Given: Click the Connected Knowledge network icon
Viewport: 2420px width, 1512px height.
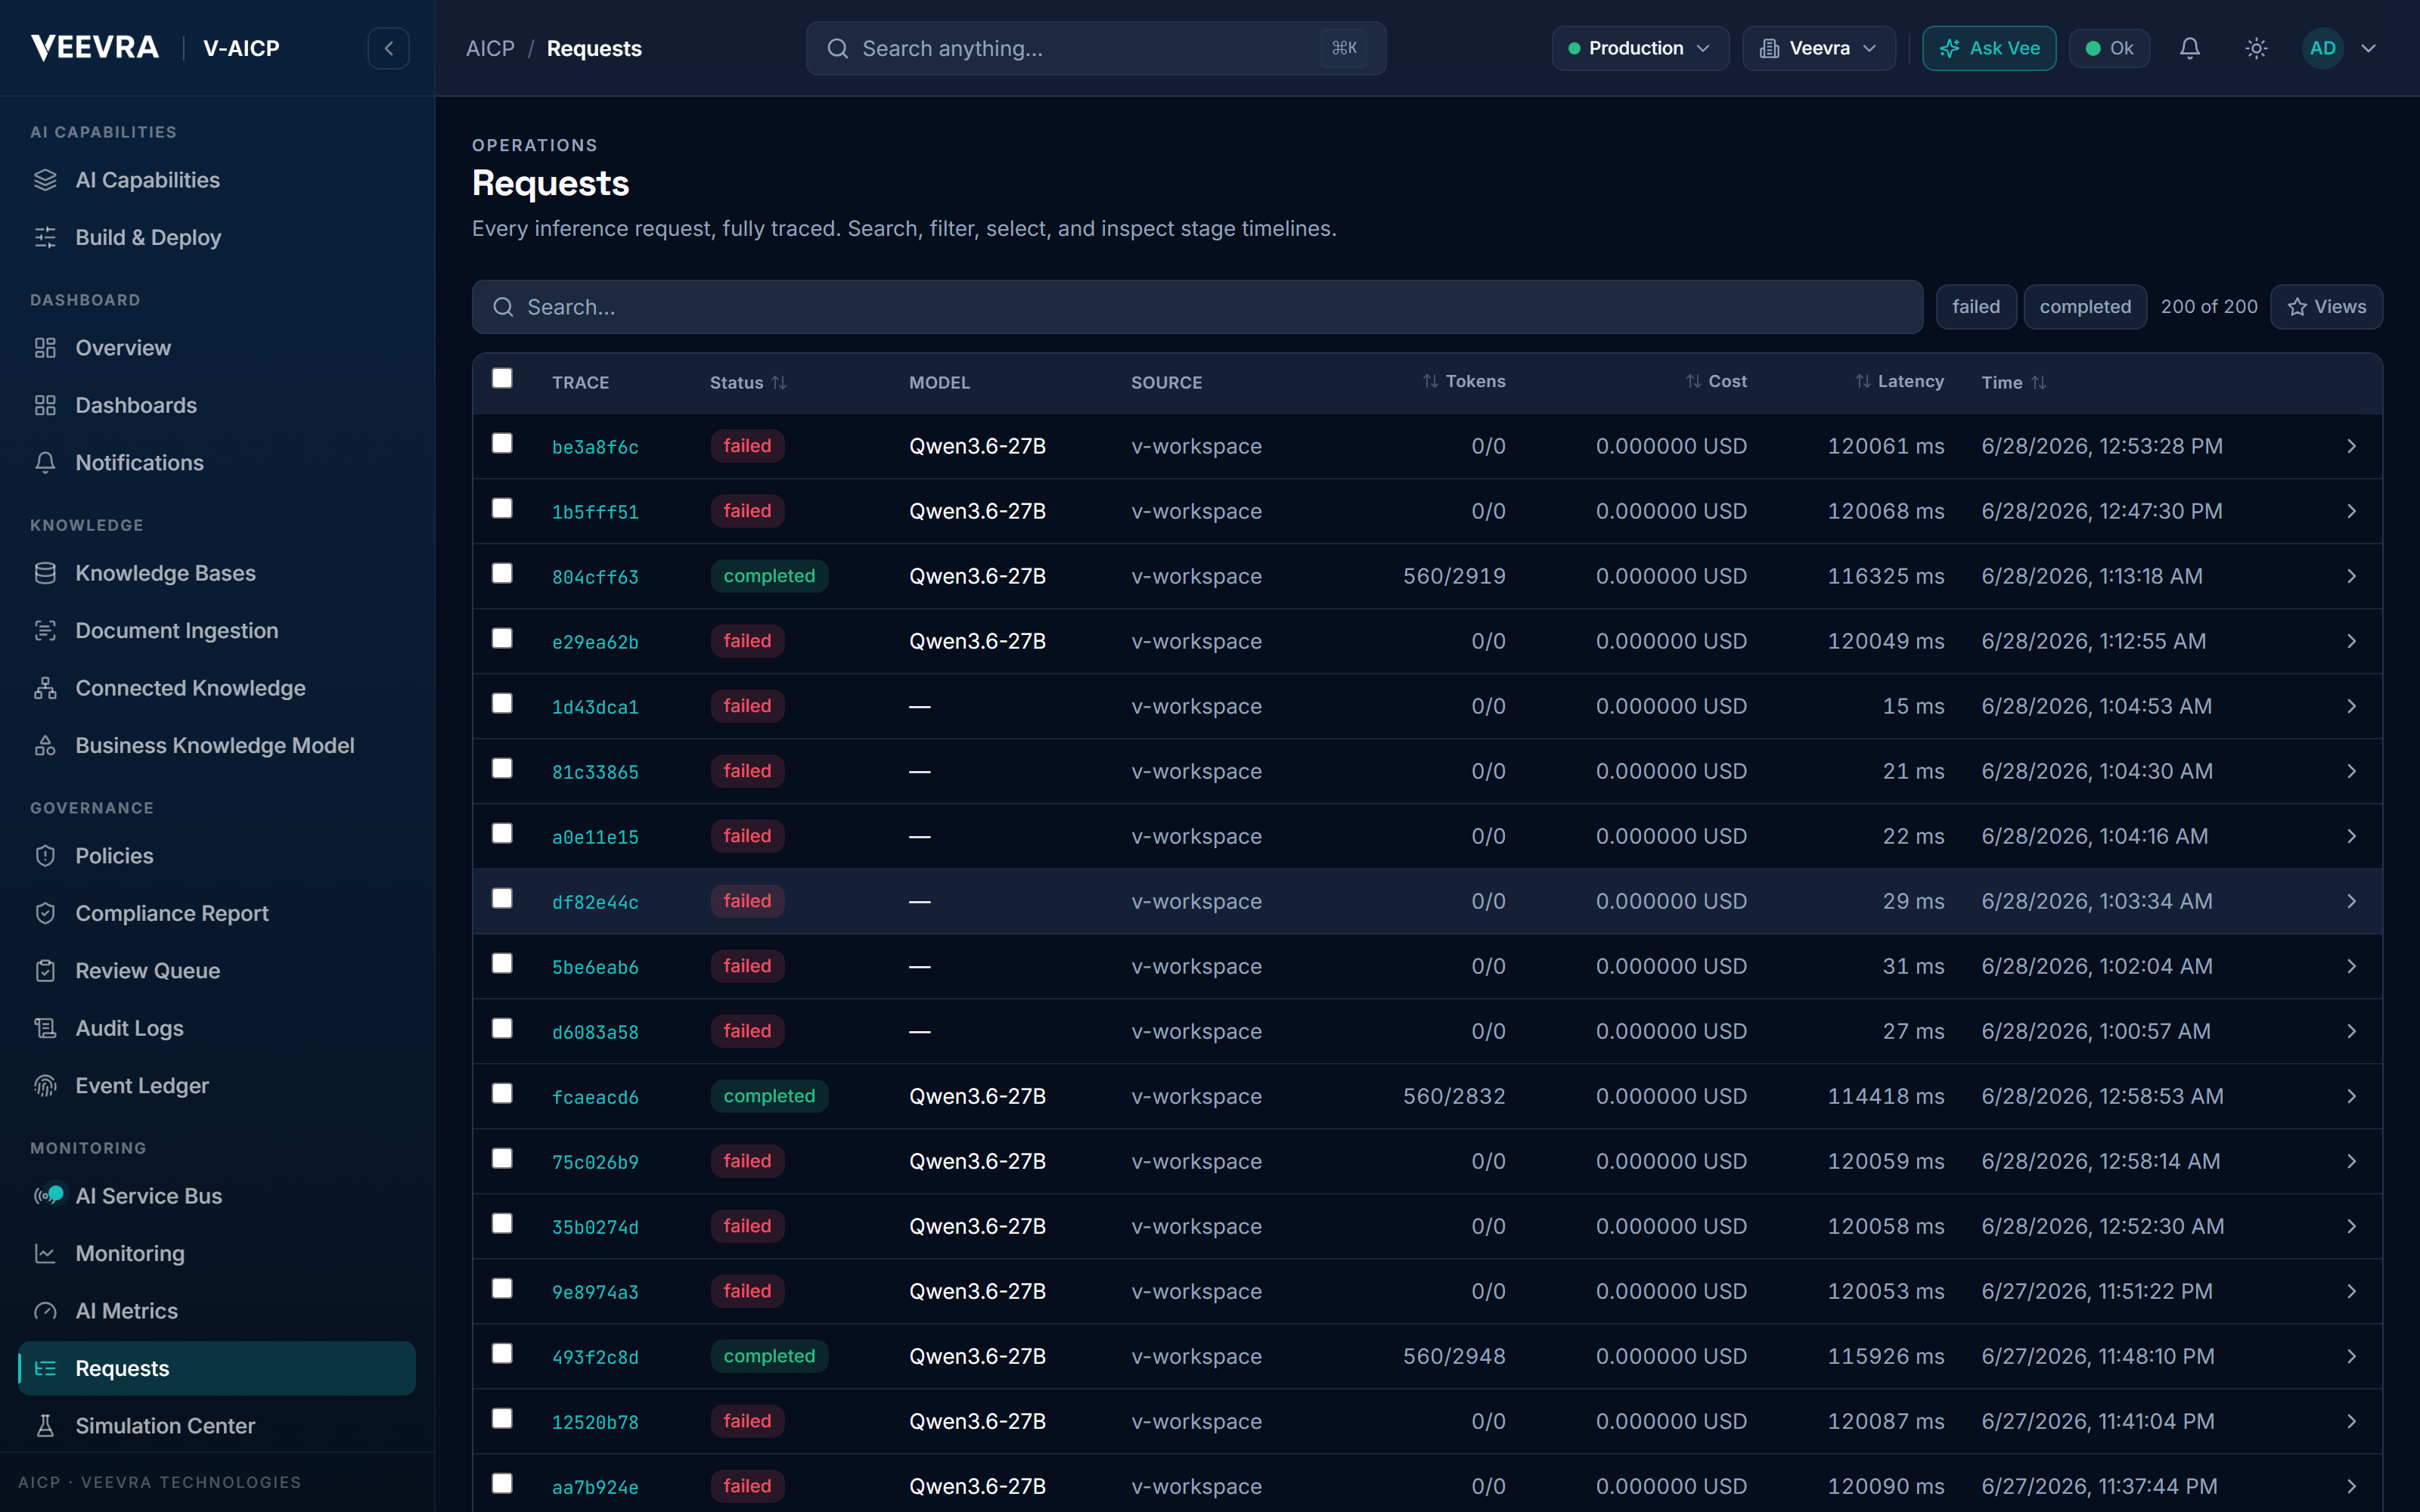Looking at the screenshot, I should pyautogui.click(x=45, y=688).
